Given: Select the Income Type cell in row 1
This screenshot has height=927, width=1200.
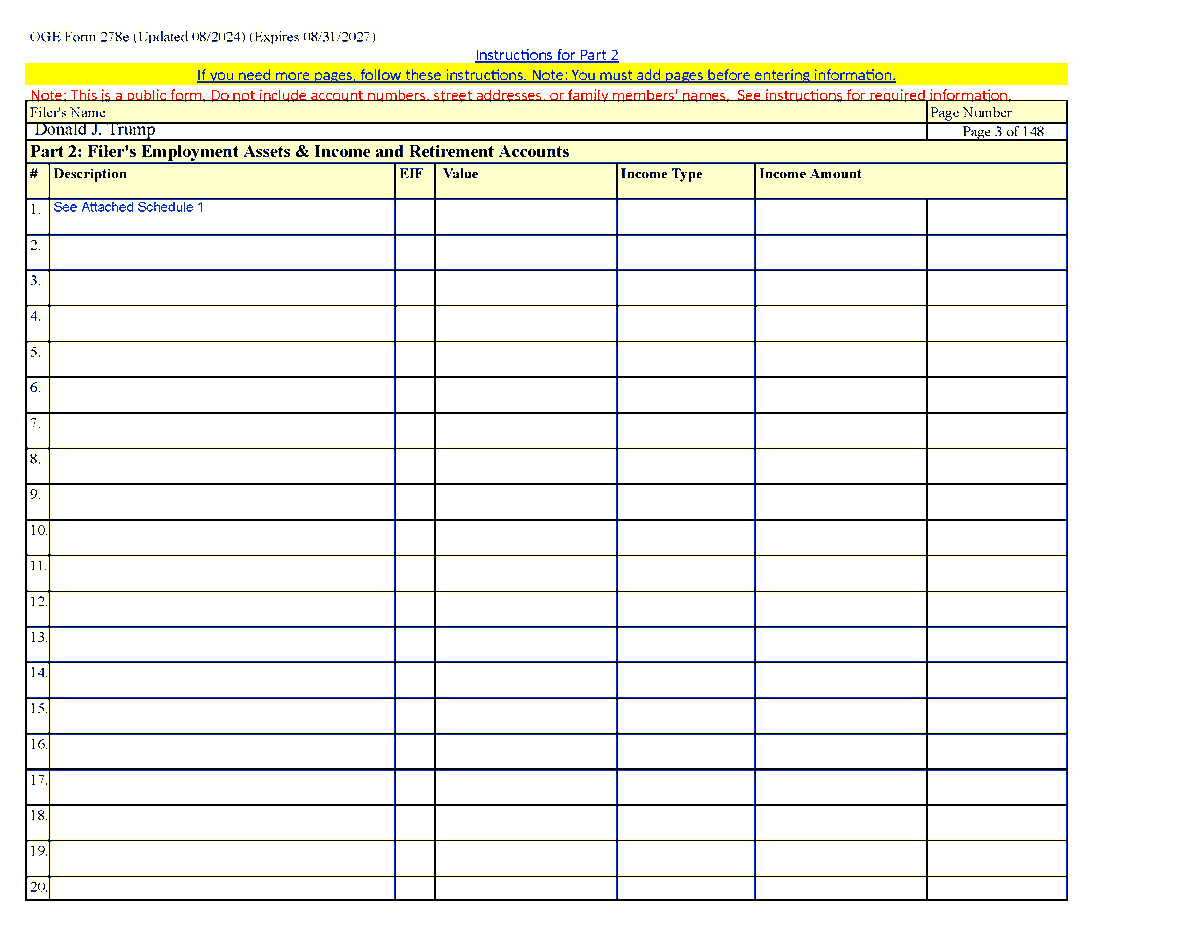Looking at the screenshot, I should pos(686,217).
